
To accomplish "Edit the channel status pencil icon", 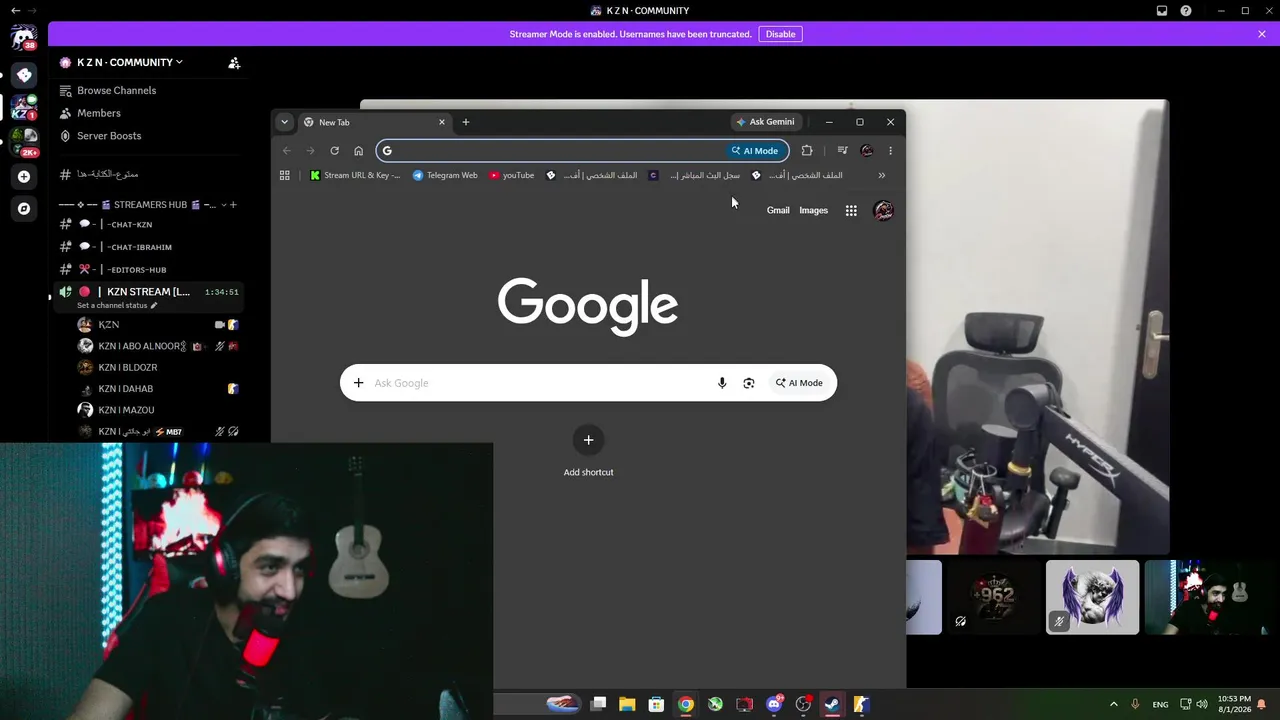I will pyautogui.click(x=154, y=305).
